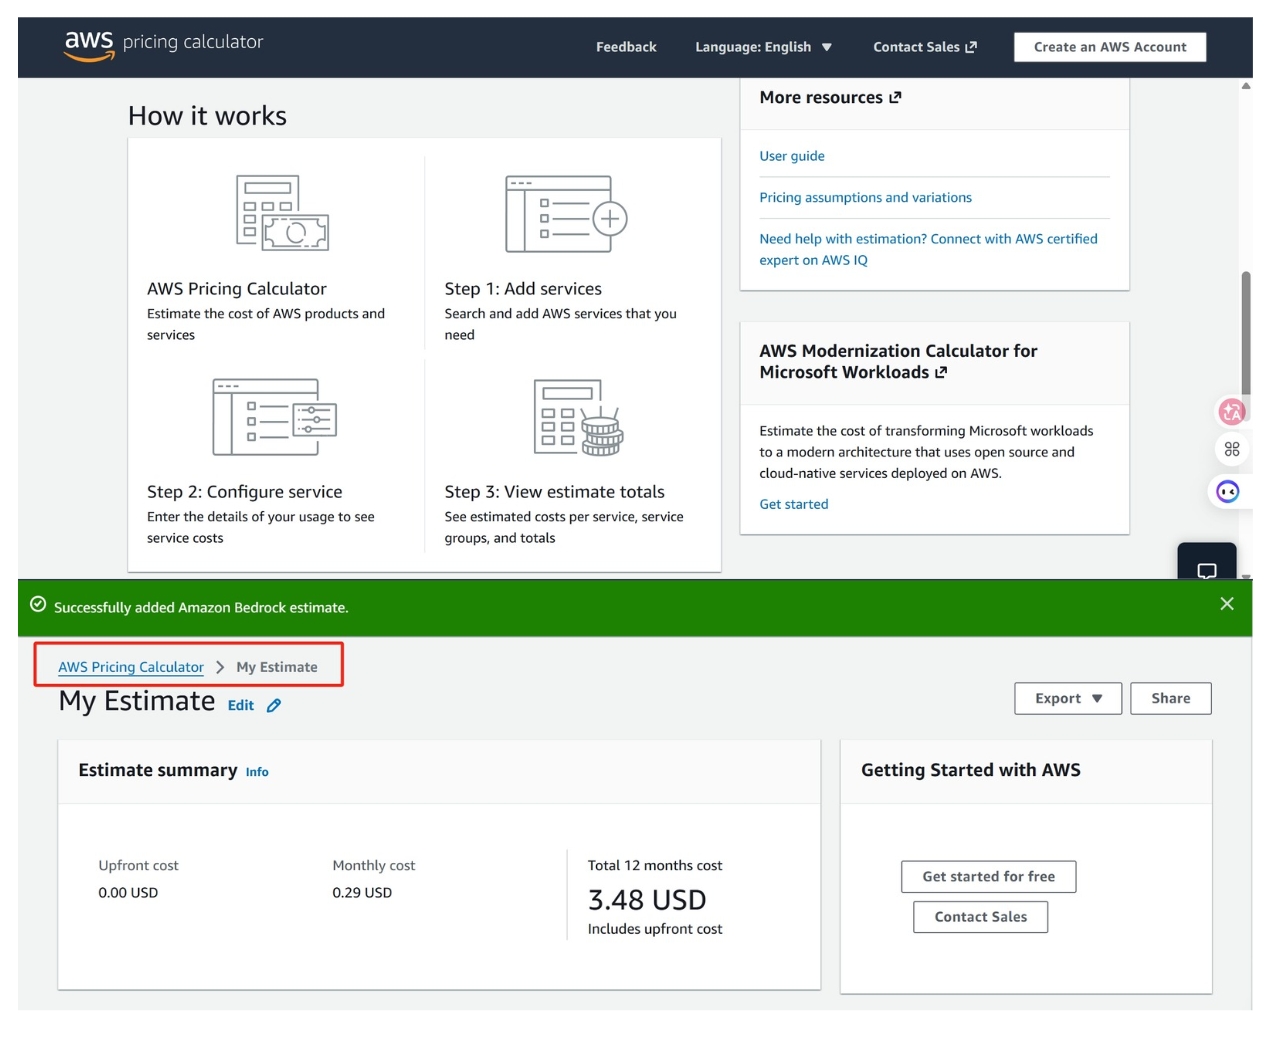Screen dimensions: 1271x1039
Task: Open the Feedback link in header
Action: click(x=626, y=47)
